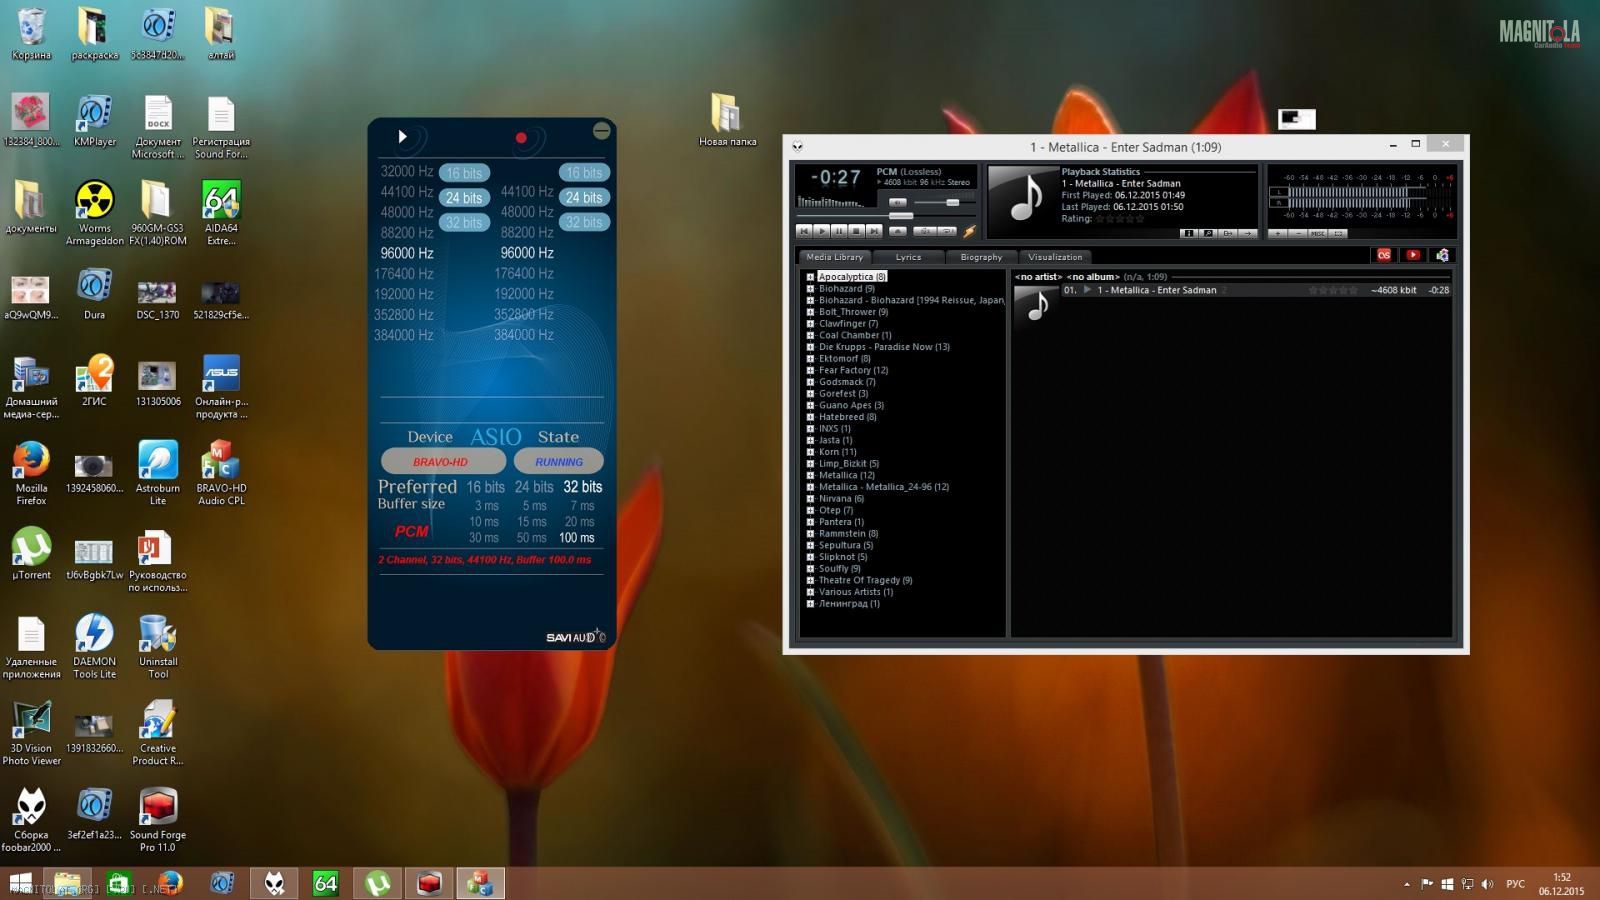Screen dimensions: 1600x900
Task: Open the AIDA64 Extreme desktop icon
Action: click(x=221, y=213)
